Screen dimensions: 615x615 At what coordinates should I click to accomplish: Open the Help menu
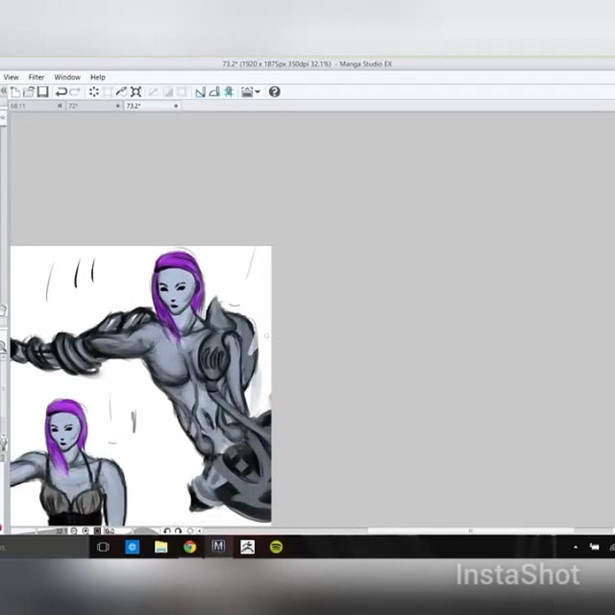coord(97,77)
